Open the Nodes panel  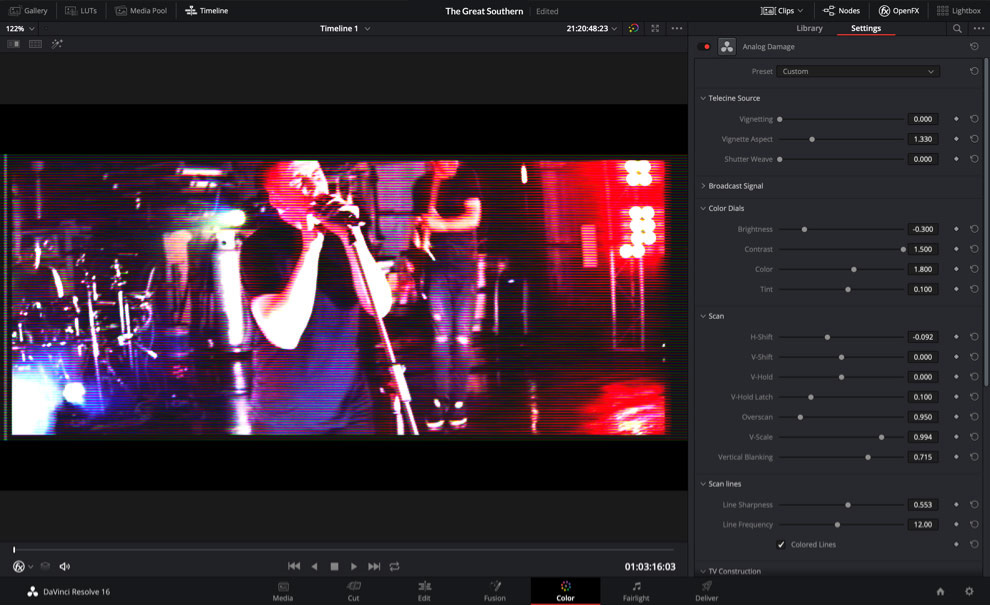(x=843, y=10)
